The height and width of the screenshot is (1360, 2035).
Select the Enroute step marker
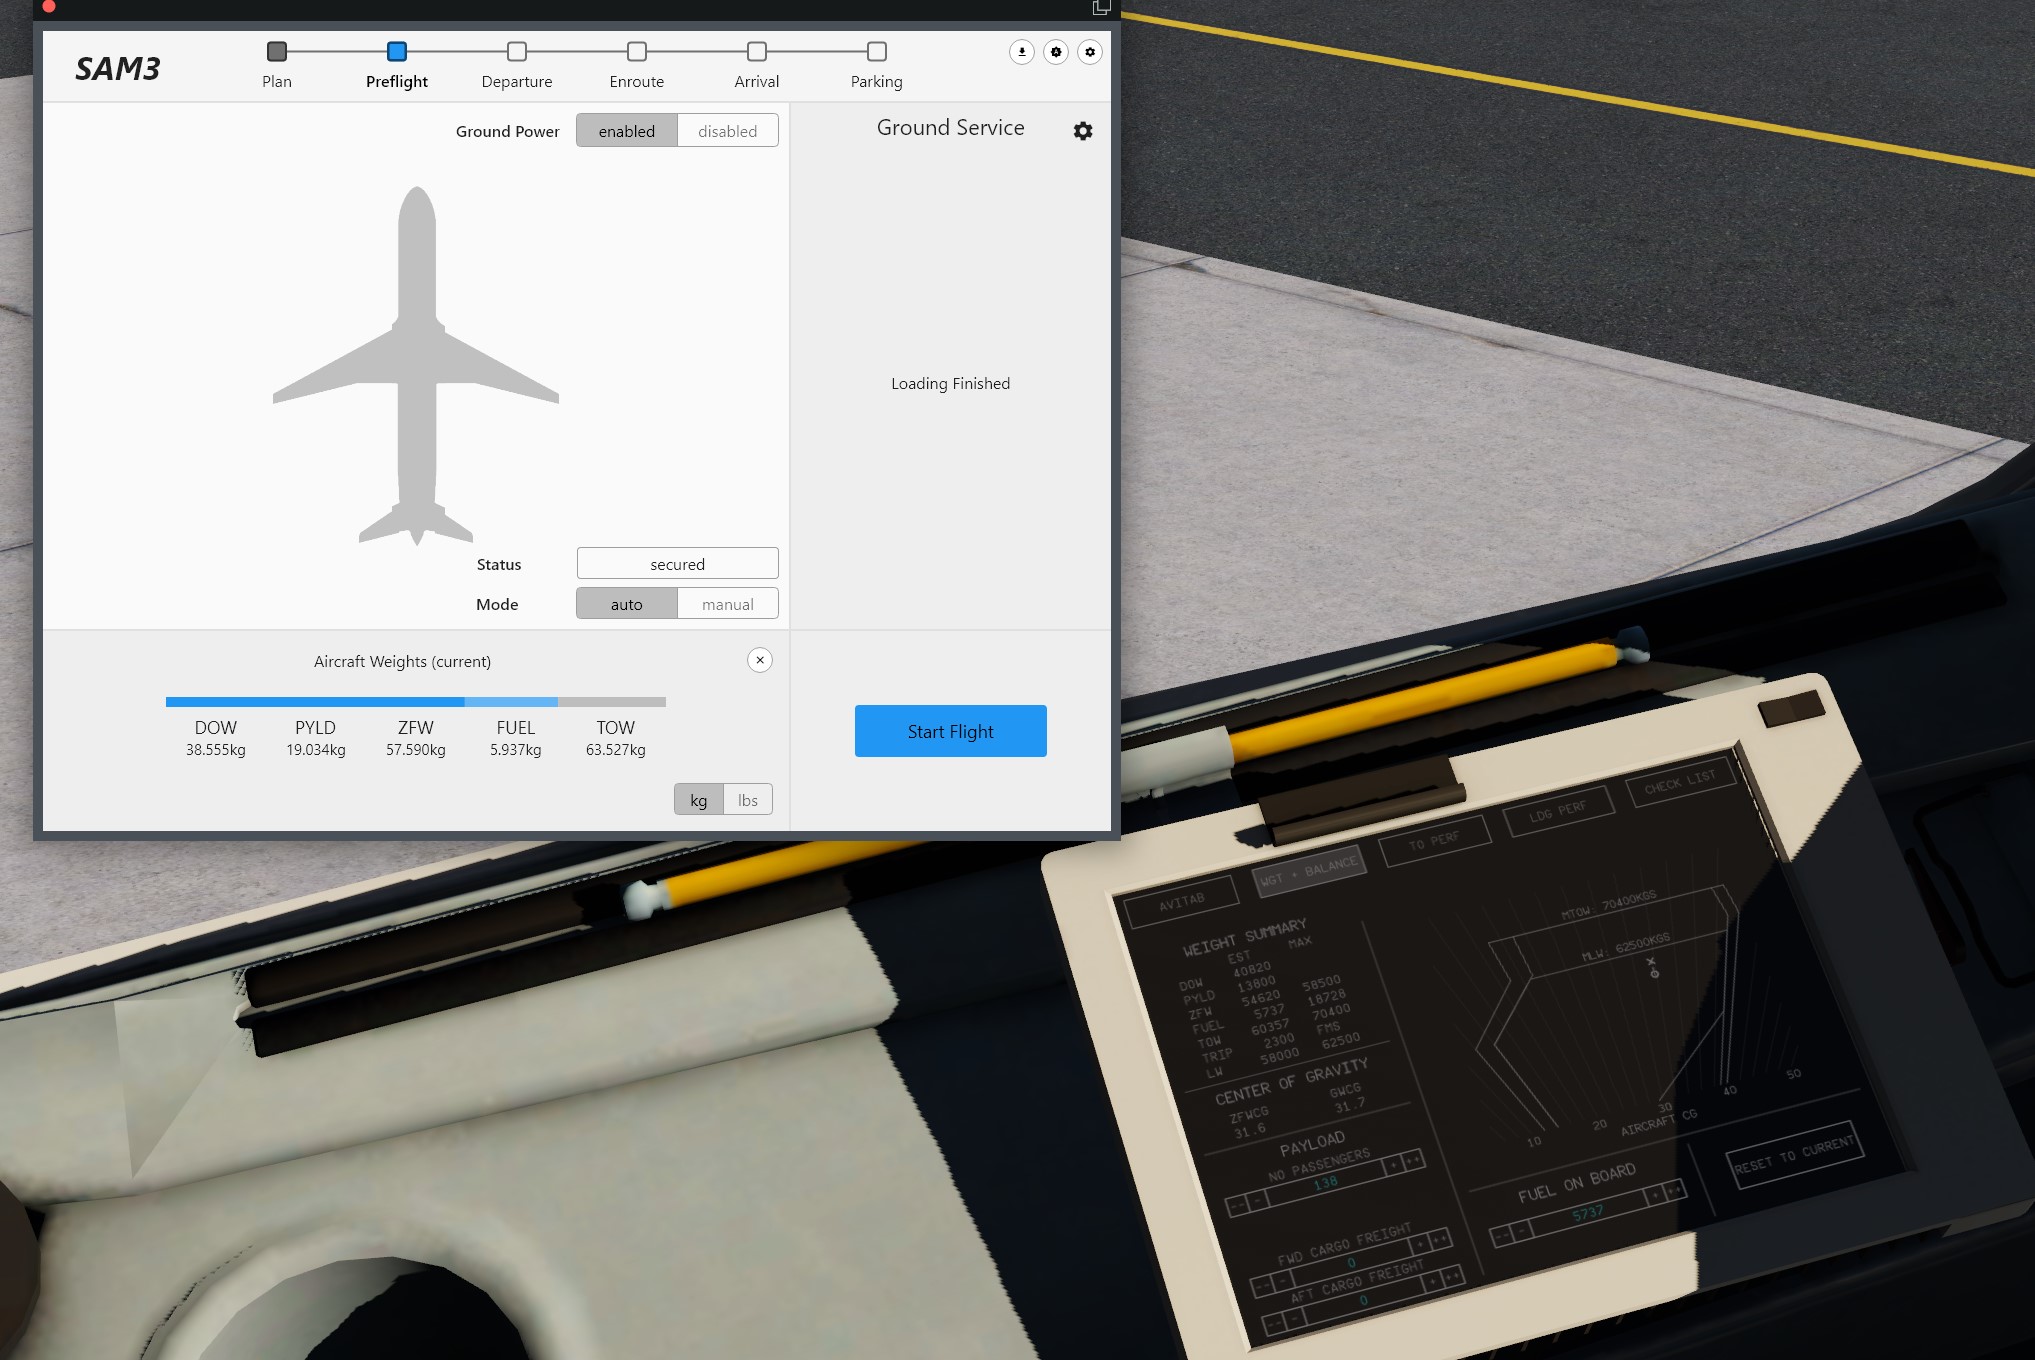[x=637, y=51]
